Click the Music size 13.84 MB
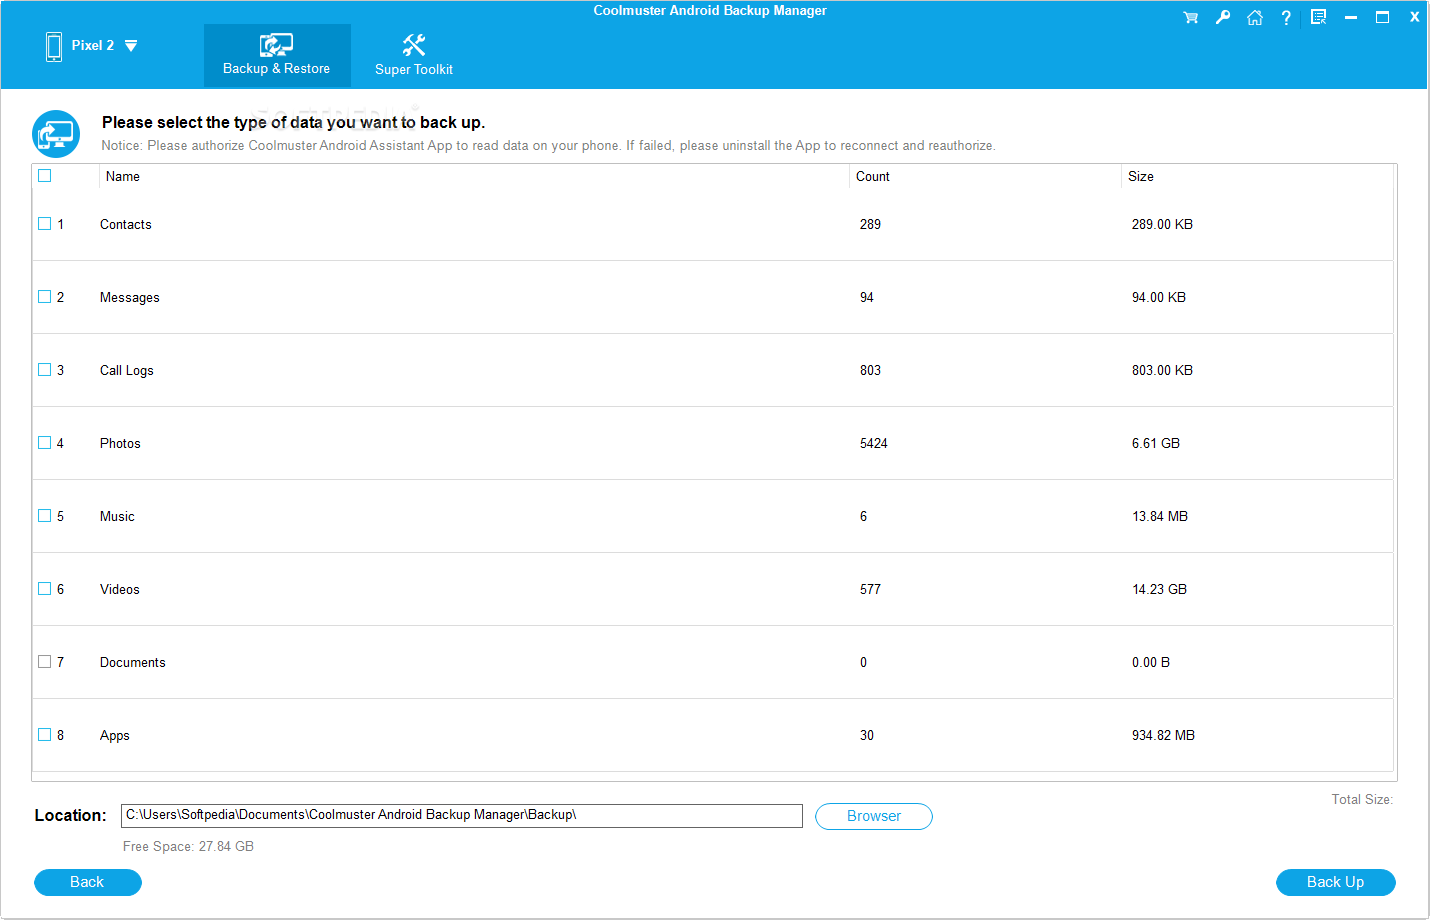 pos(1160,517)
